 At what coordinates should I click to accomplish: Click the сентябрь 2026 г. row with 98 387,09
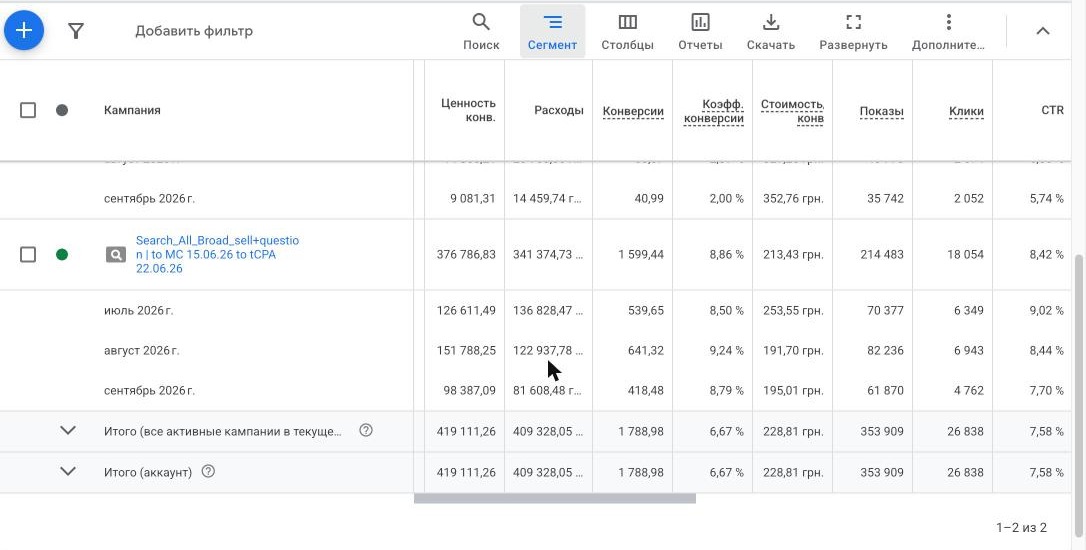(149, 391)
